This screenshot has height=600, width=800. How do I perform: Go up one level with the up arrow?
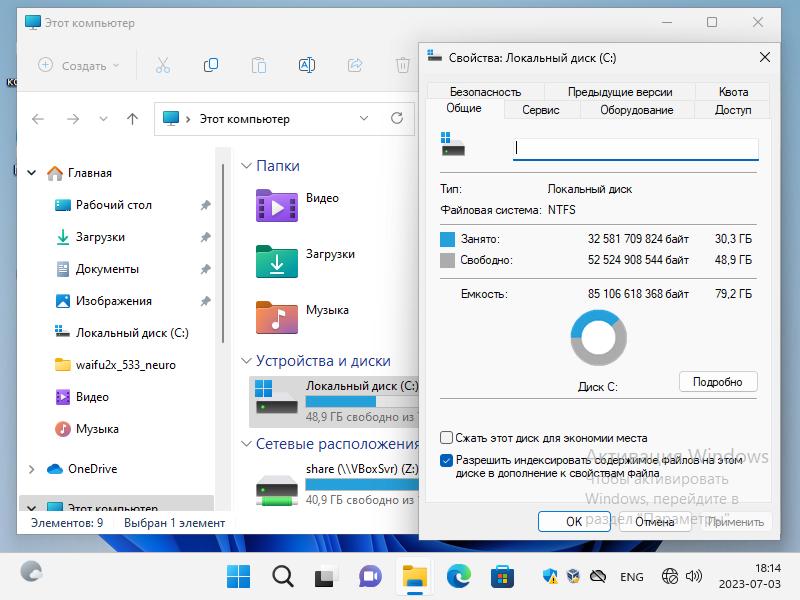coord(132,119)
